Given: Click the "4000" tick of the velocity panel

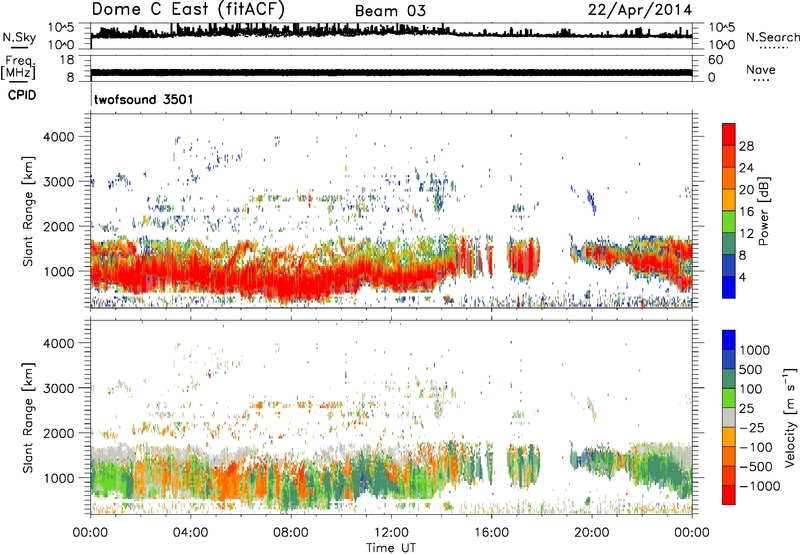Looking at the screenshot, I should (59, 343).
